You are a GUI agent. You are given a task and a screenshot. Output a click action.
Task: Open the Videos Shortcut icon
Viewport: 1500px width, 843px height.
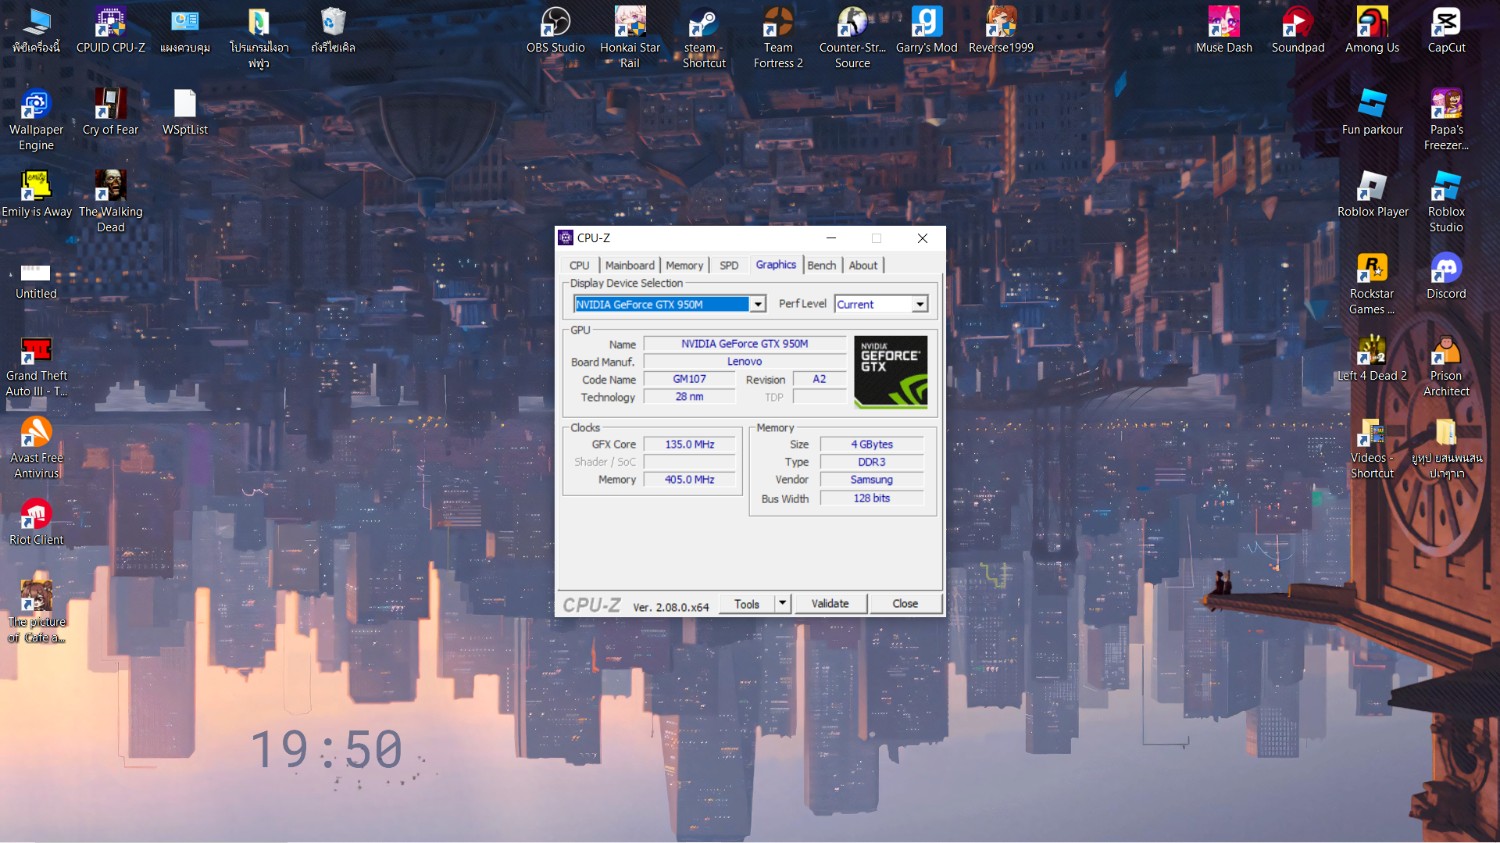(1372, 448)
